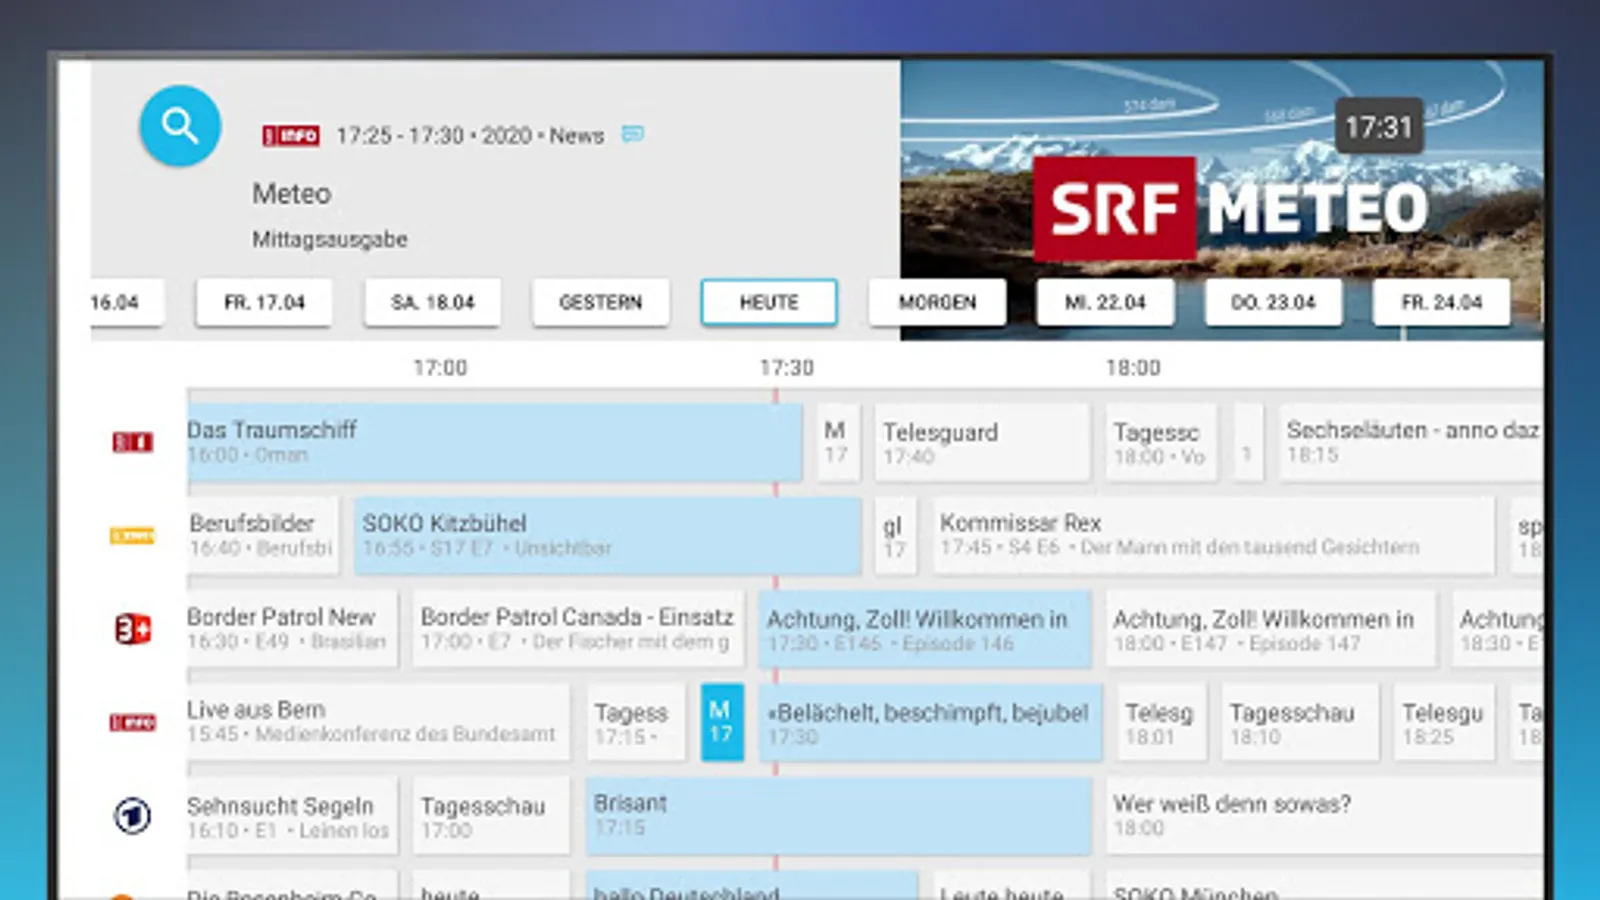Open the search with the magnifier icon
This screenshot has width=1600, height=900.
click(x=180, y=126)
